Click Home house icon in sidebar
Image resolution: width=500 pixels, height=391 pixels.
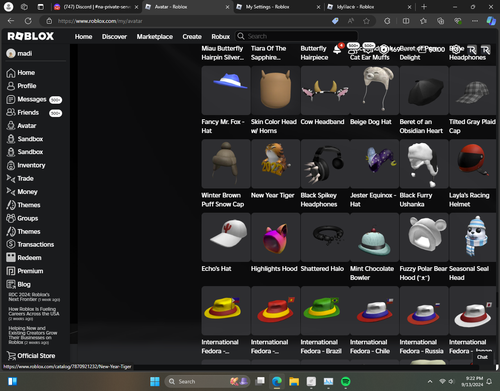[x=11, y=73]
